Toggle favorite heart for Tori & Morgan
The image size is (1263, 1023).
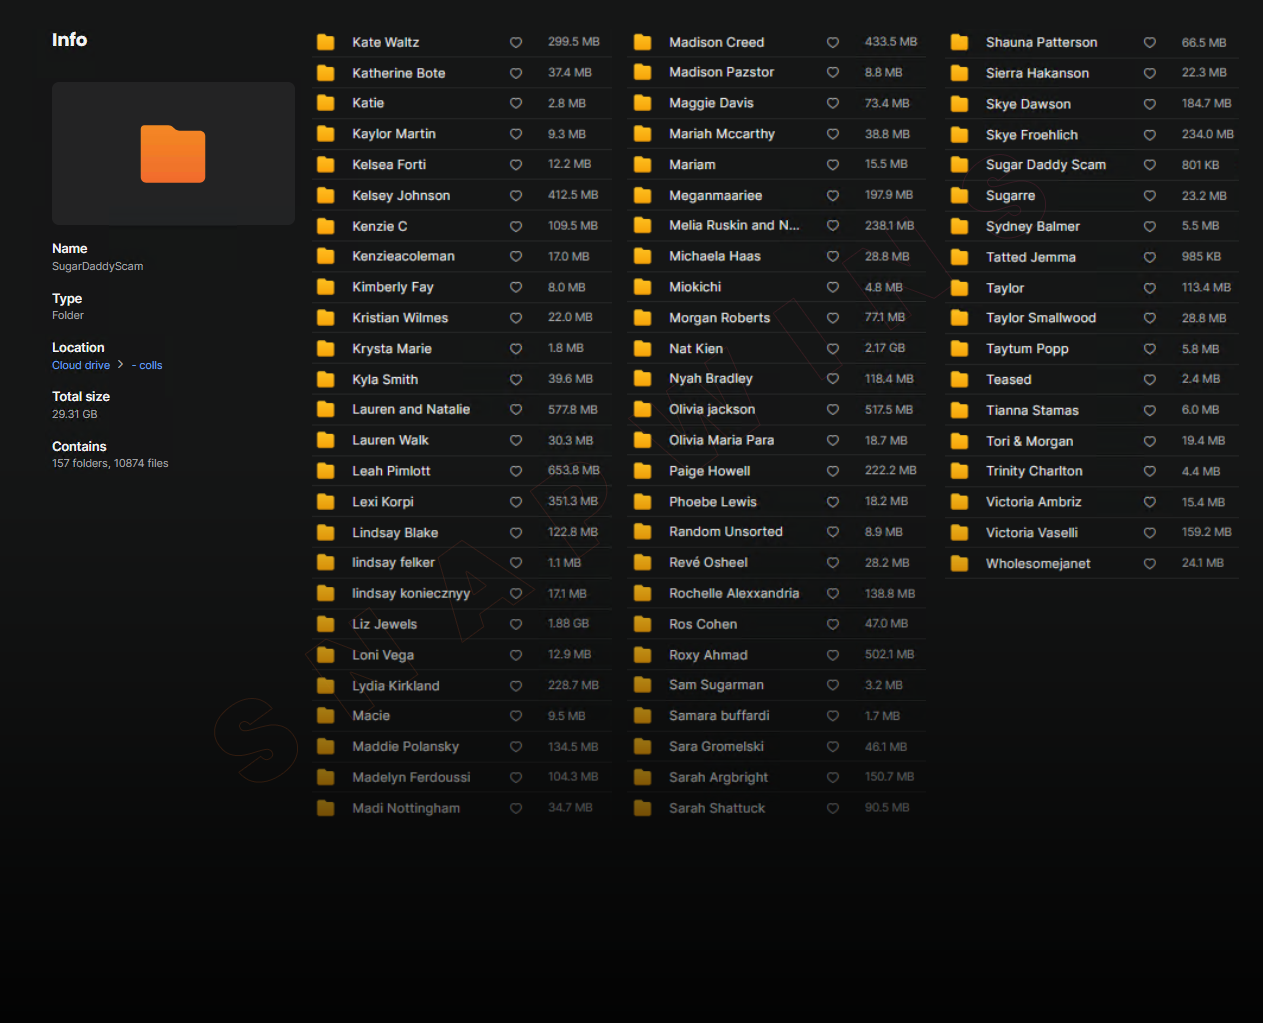(1149, 441)
